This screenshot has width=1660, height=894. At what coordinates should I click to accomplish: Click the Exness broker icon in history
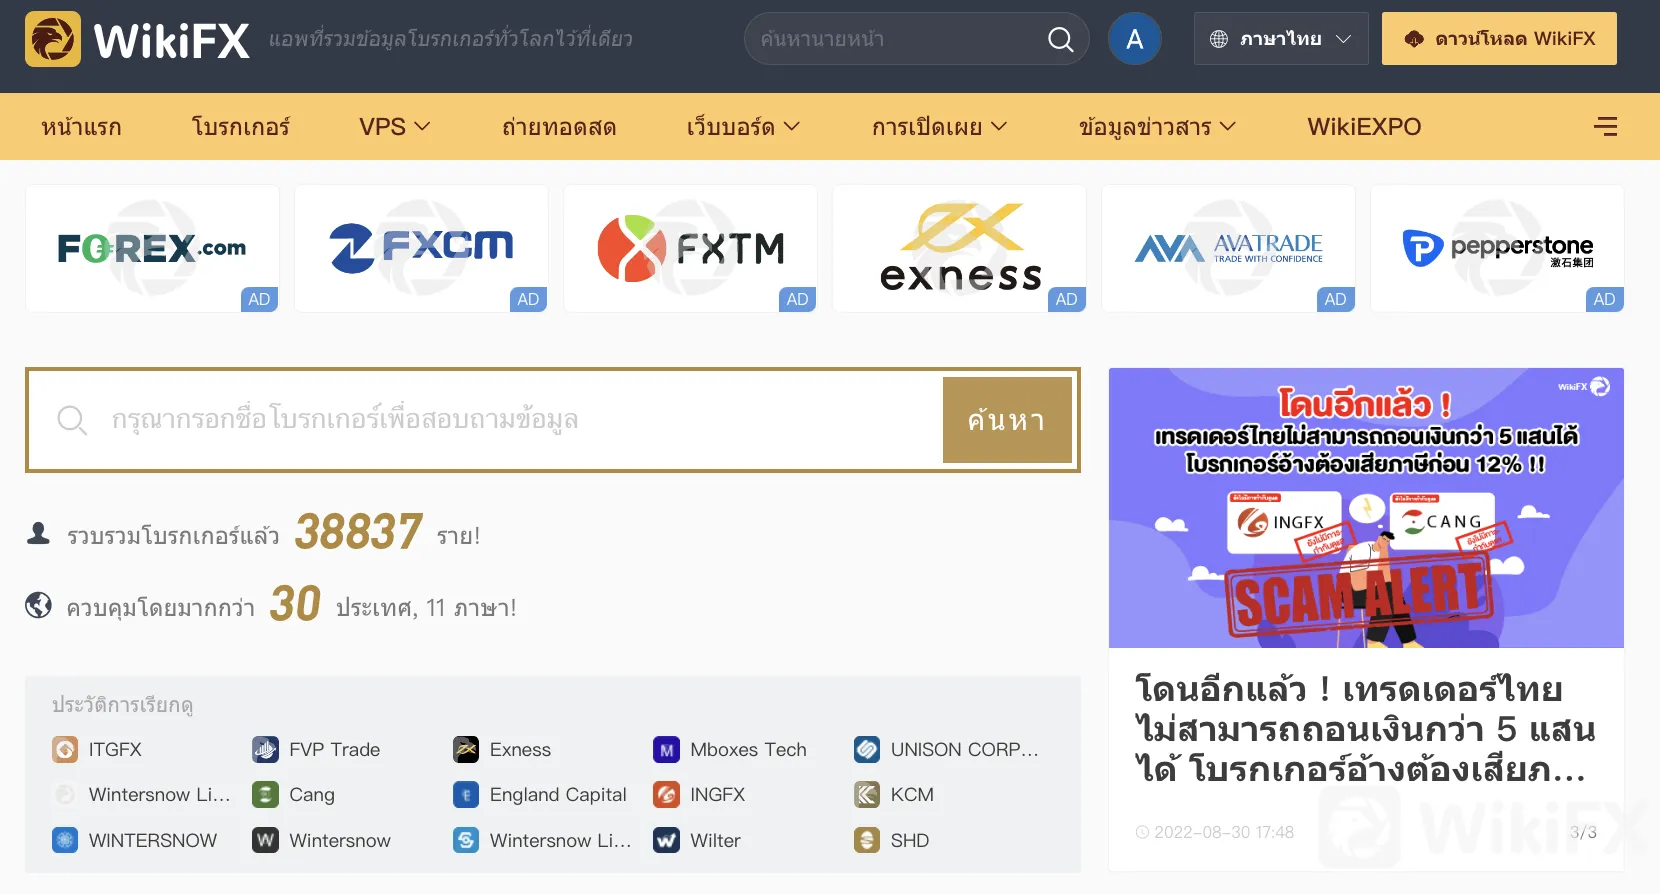coord(466,749)
